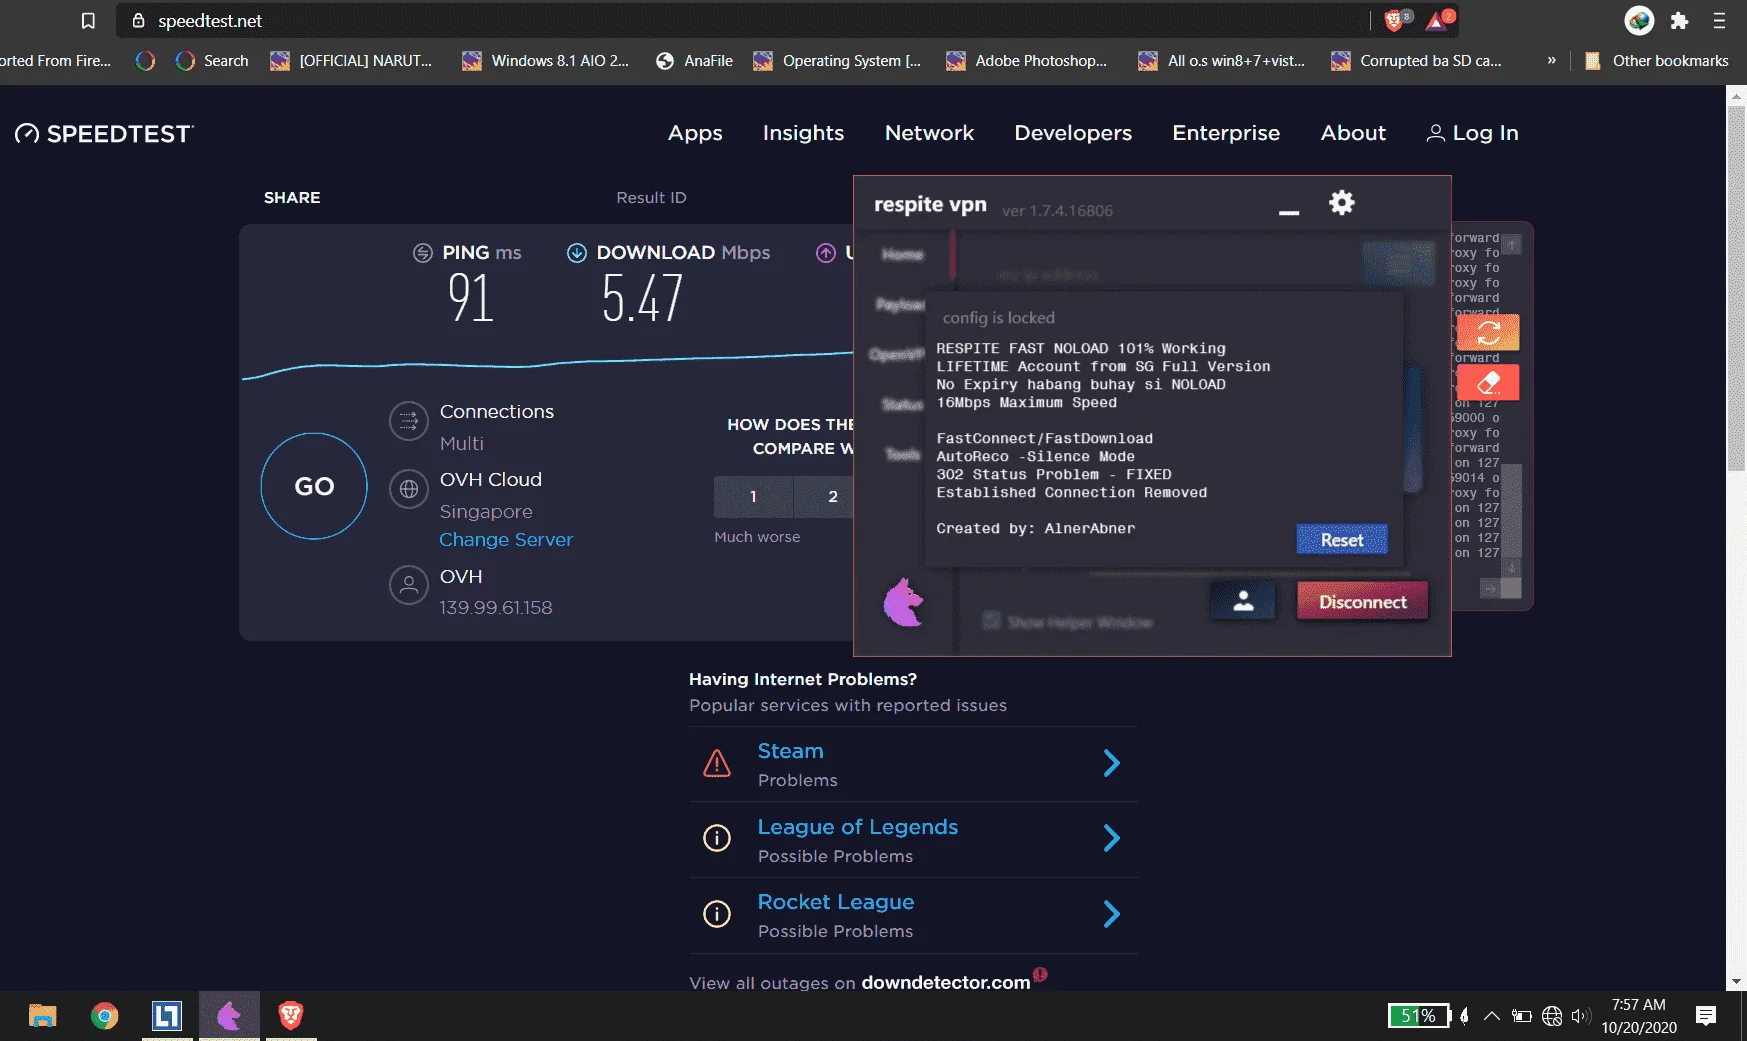Image resolution: width=1747 pixels, height=1041 pixels.
Task: Open the Rocket League outage link
Action: tap(836, 902)
